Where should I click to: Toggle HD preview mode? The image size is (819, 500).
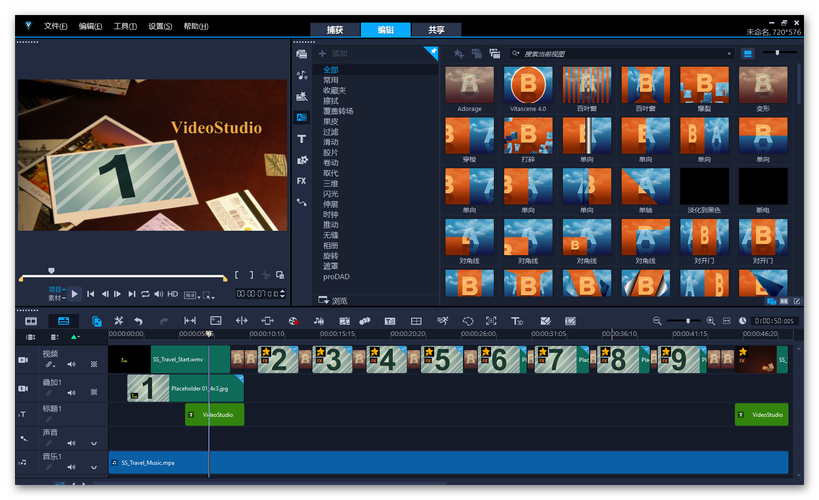[x=173, y=294]
